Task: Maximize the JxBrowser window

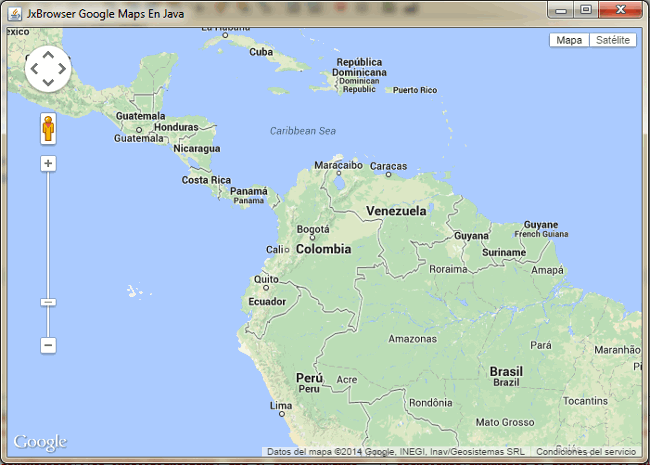Action: point(586,10)
